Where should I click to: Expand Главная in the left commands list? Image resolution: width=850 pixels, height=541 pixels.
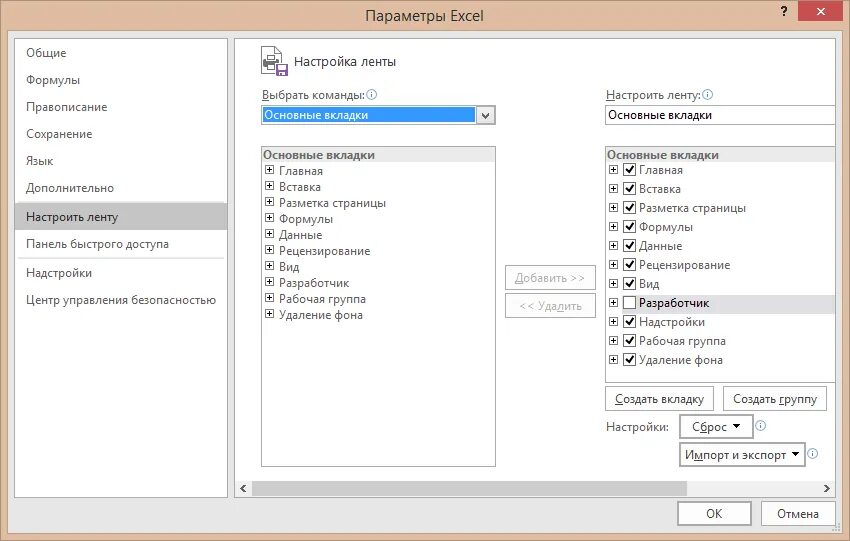(269, 170)
